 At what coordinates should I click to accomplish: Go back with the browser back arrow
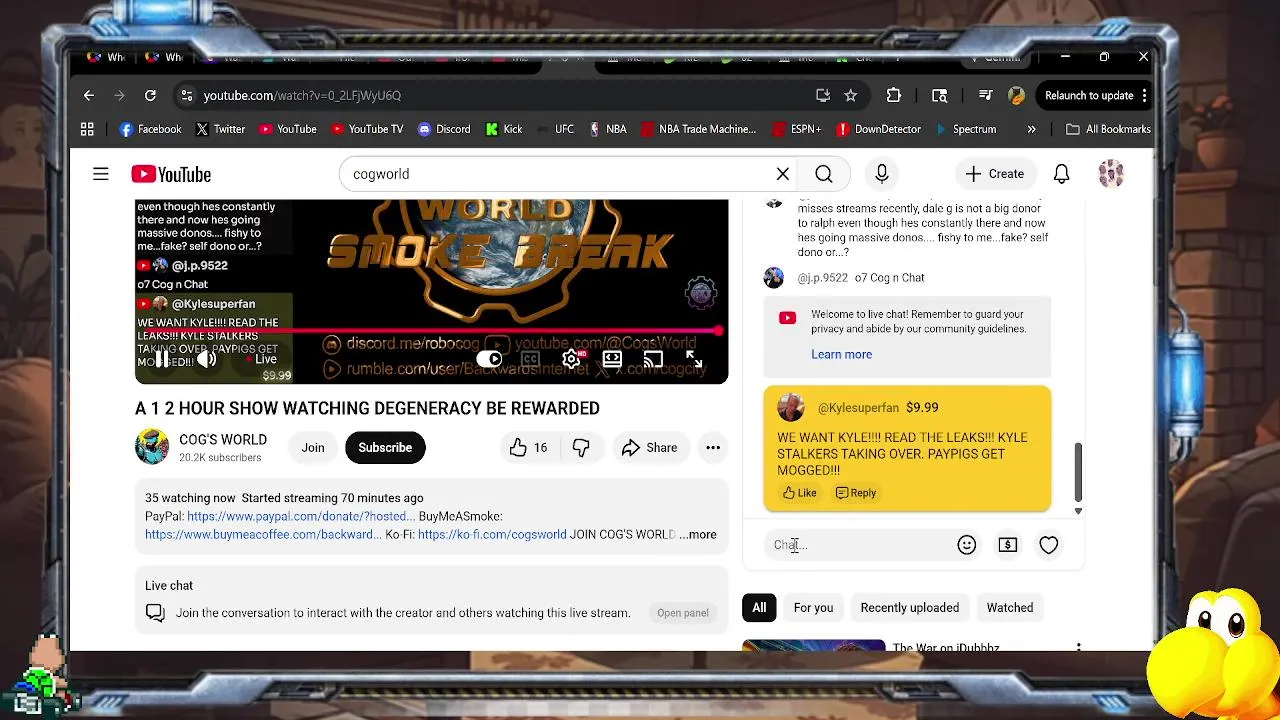coord(89,95)
